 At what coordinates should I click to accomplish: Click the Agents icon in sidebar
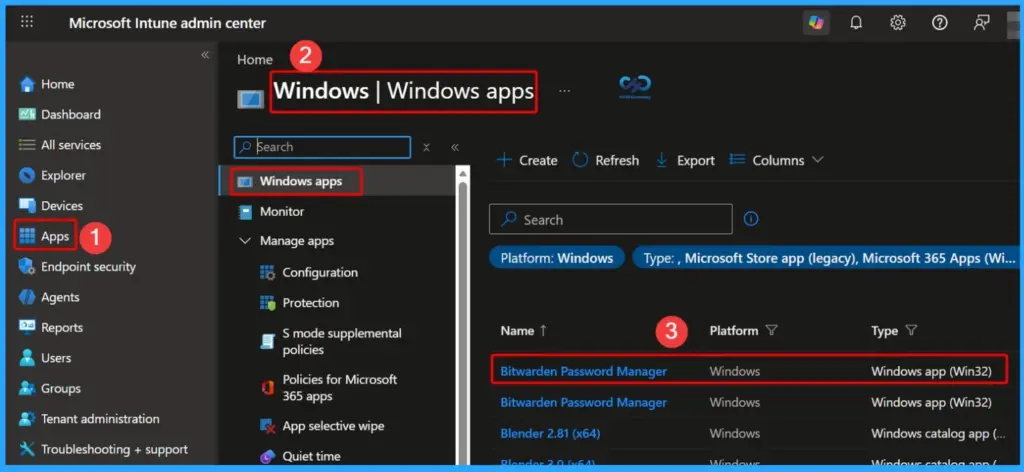[x=27, y=297]
